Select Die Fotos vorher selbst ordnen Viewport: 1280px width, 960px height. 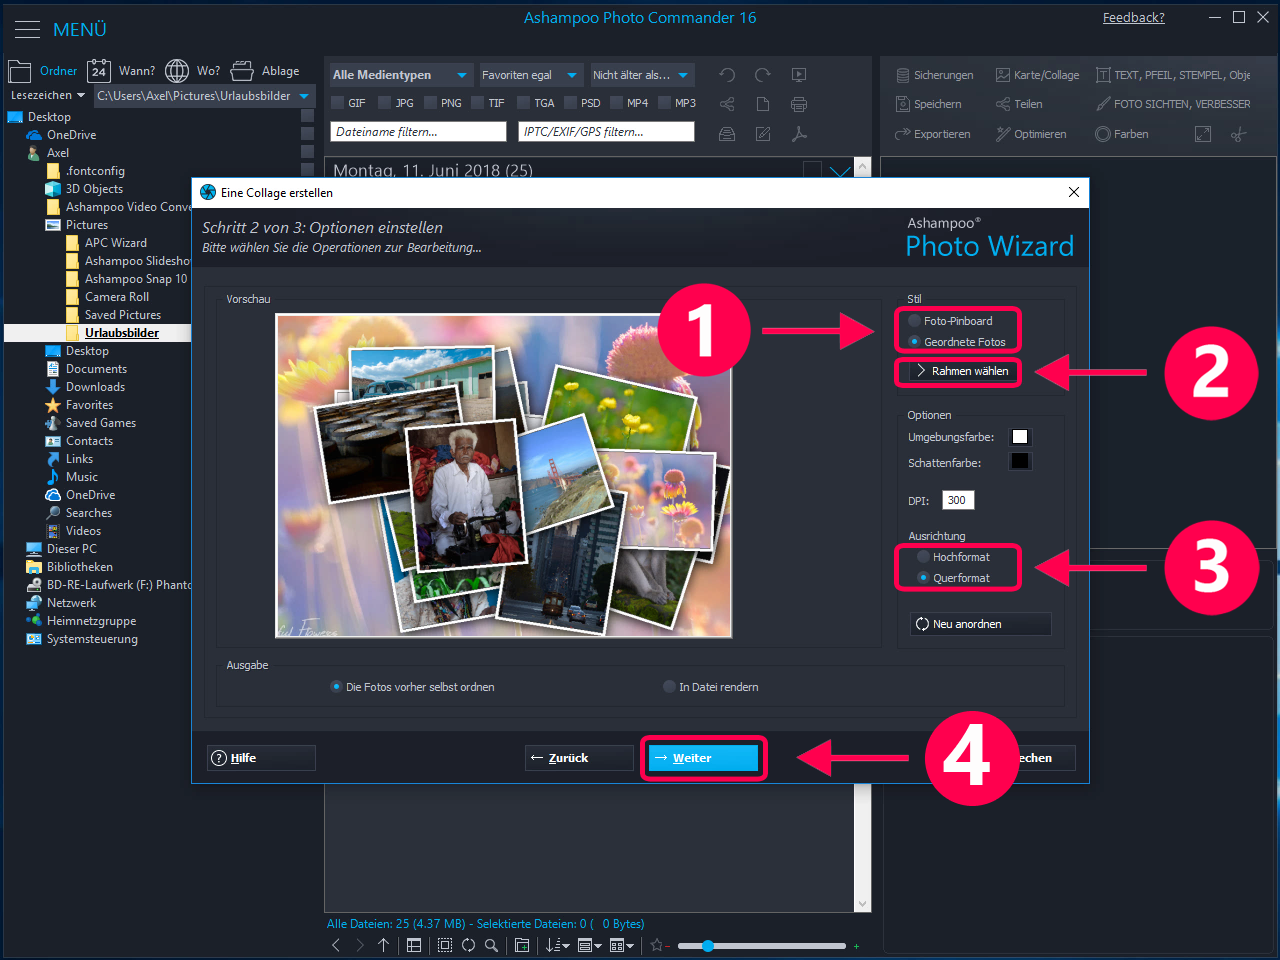pos(412,687)
